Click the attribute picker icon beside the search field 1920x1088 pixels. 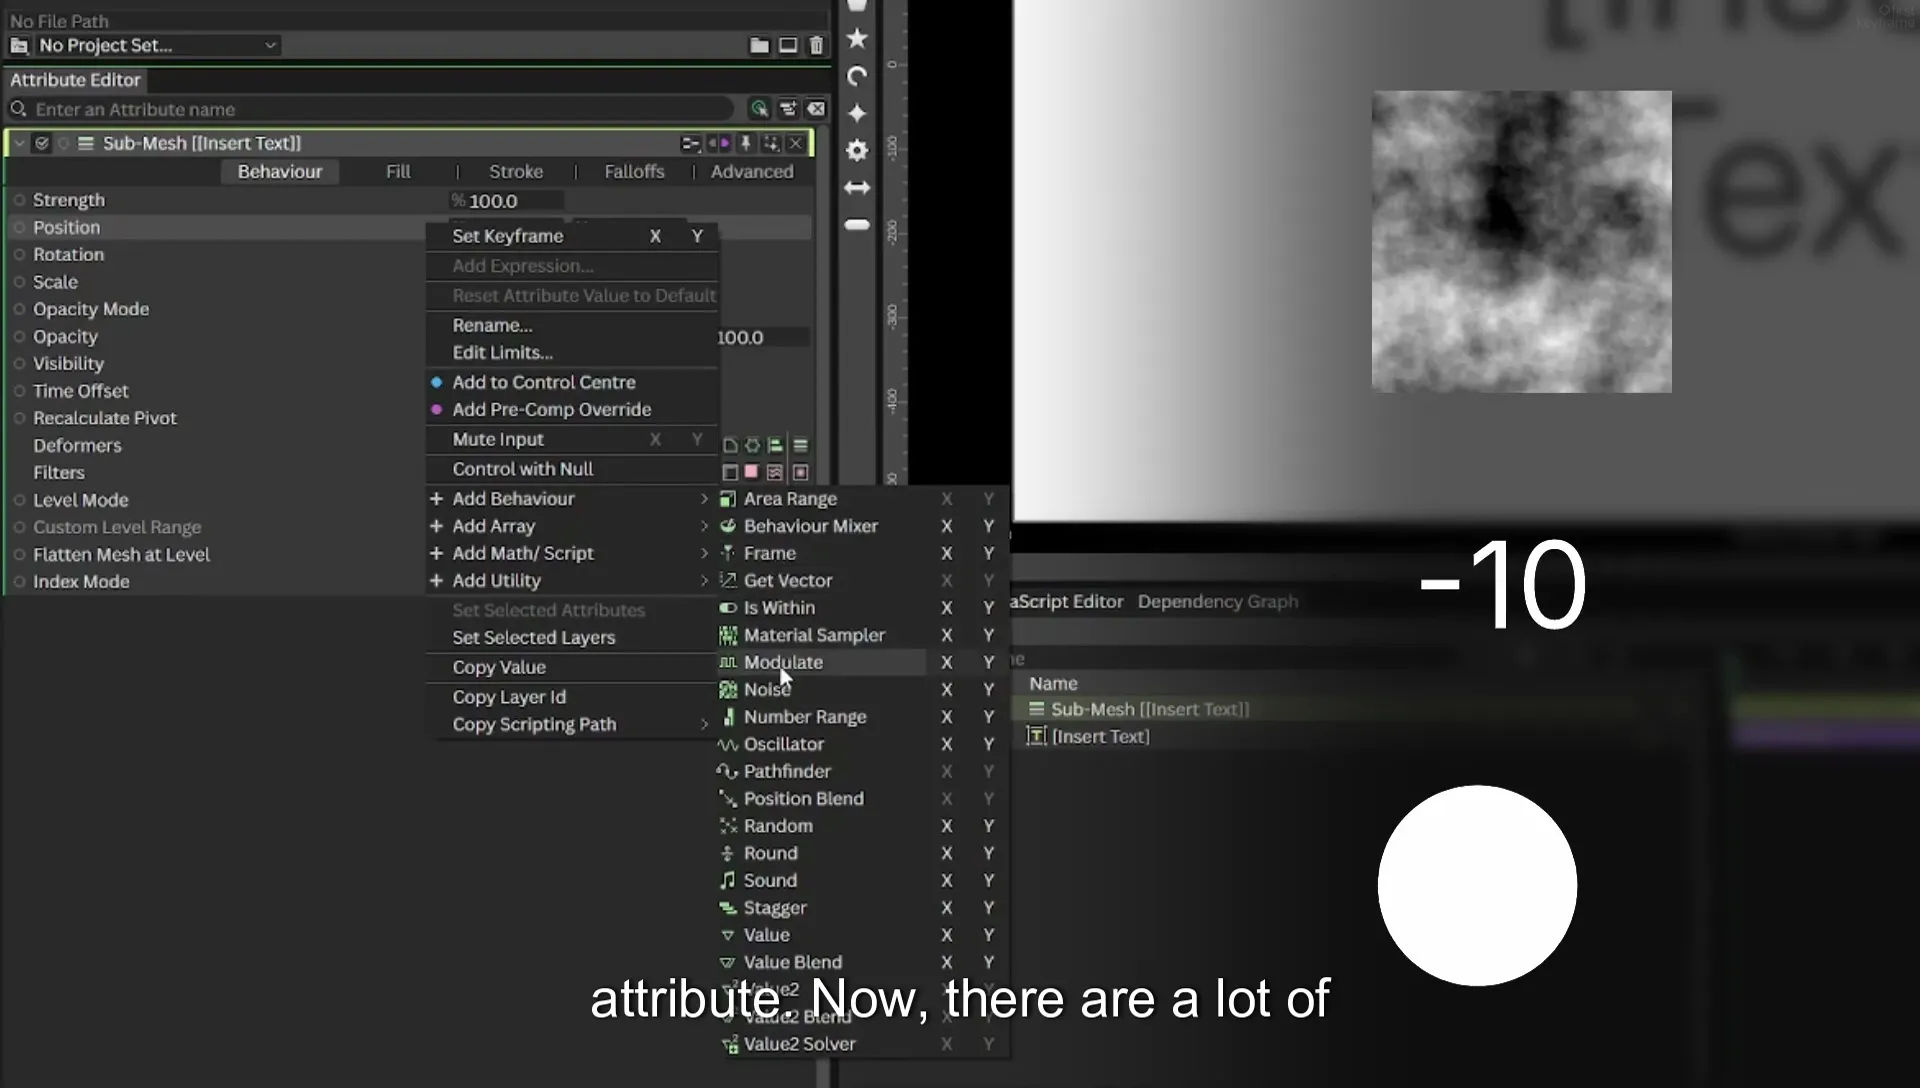tap(760, 109)
